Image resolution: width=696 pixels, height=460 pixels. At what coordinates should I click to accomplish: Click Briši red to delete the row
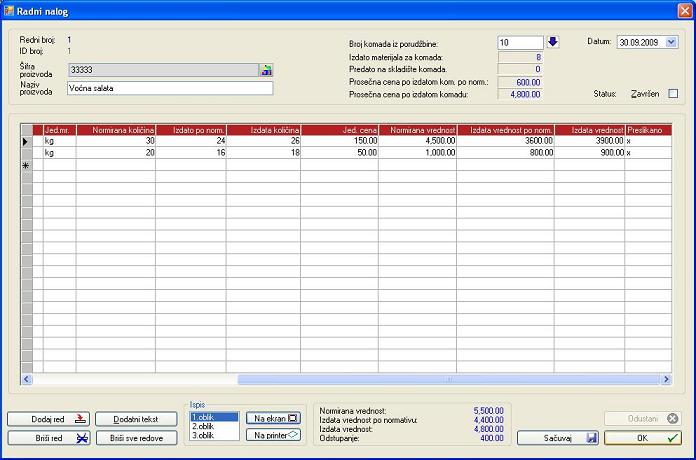49,438
